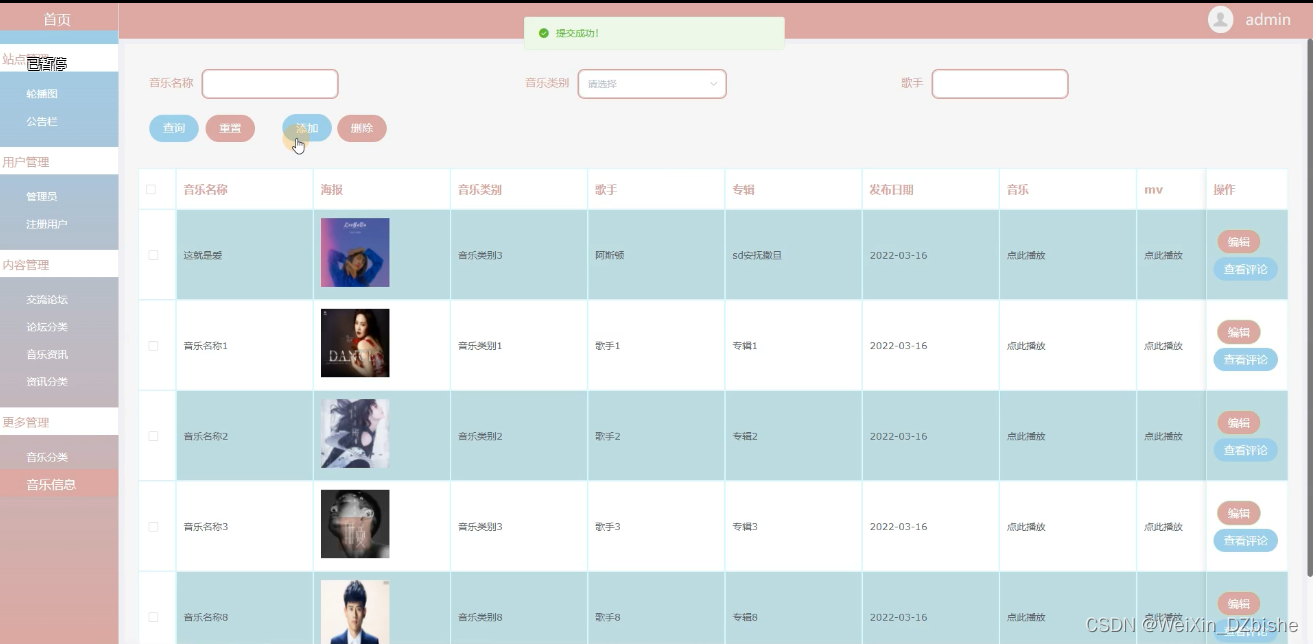Click the 重置 button
The image size is (1313, 644).
point(230,128)
